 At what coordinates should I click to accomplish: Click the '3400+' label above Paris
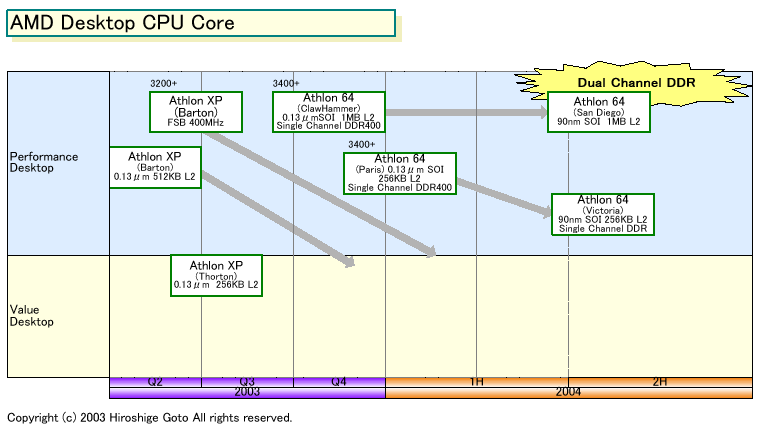(362, 144)
